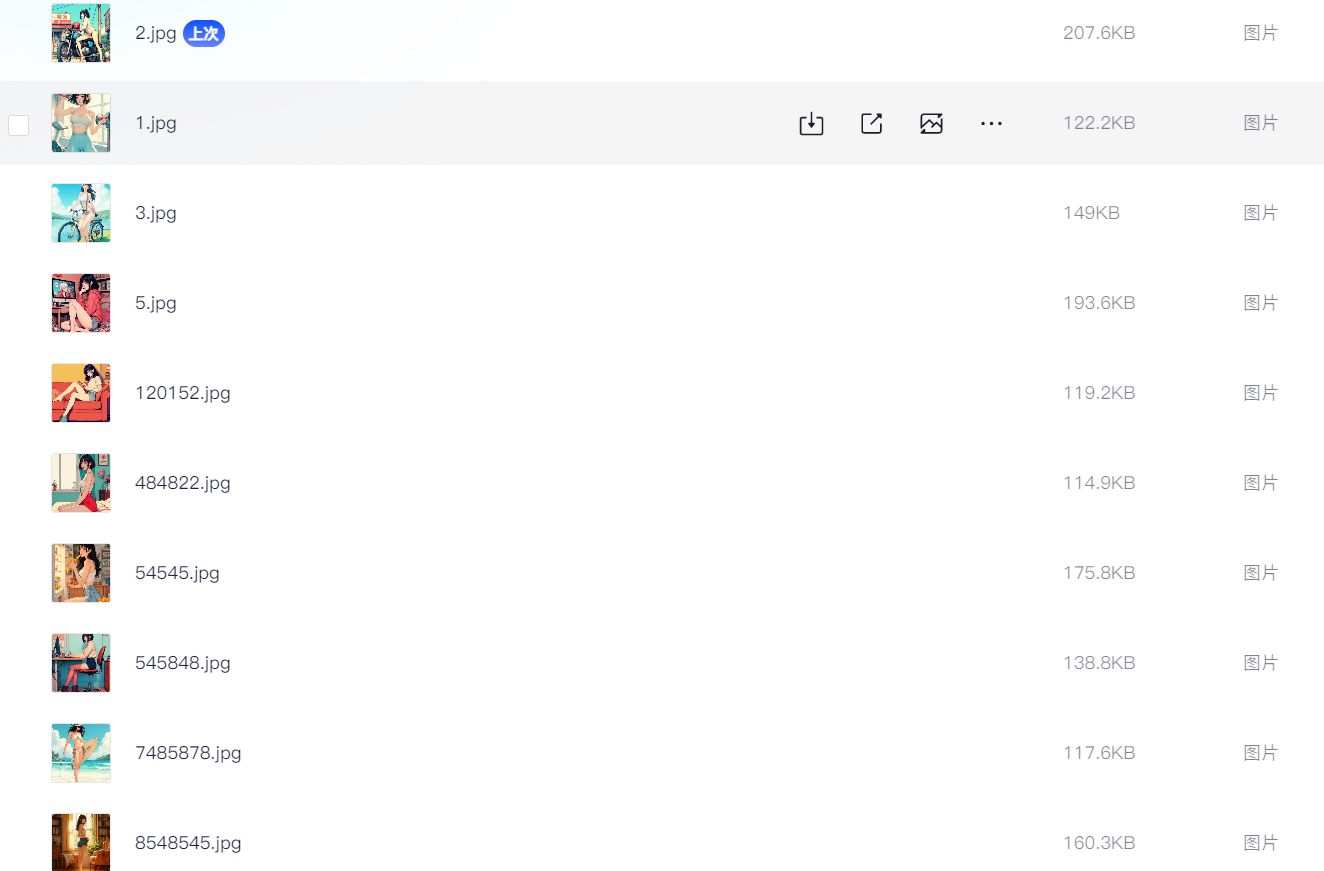Open thumbnail of 120152.jpg
Screen dimensions: 1324x871
coord(81,393)
